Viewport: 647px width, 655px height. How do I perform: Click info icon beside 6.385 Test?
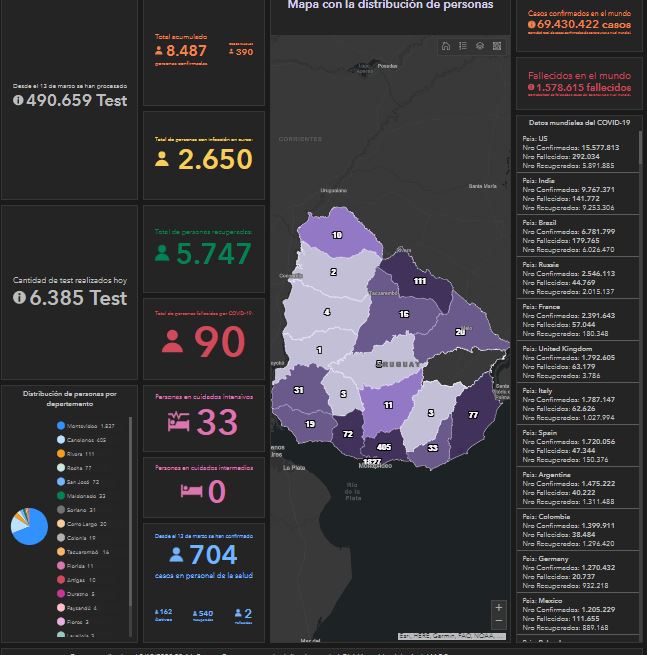point(20,298)
